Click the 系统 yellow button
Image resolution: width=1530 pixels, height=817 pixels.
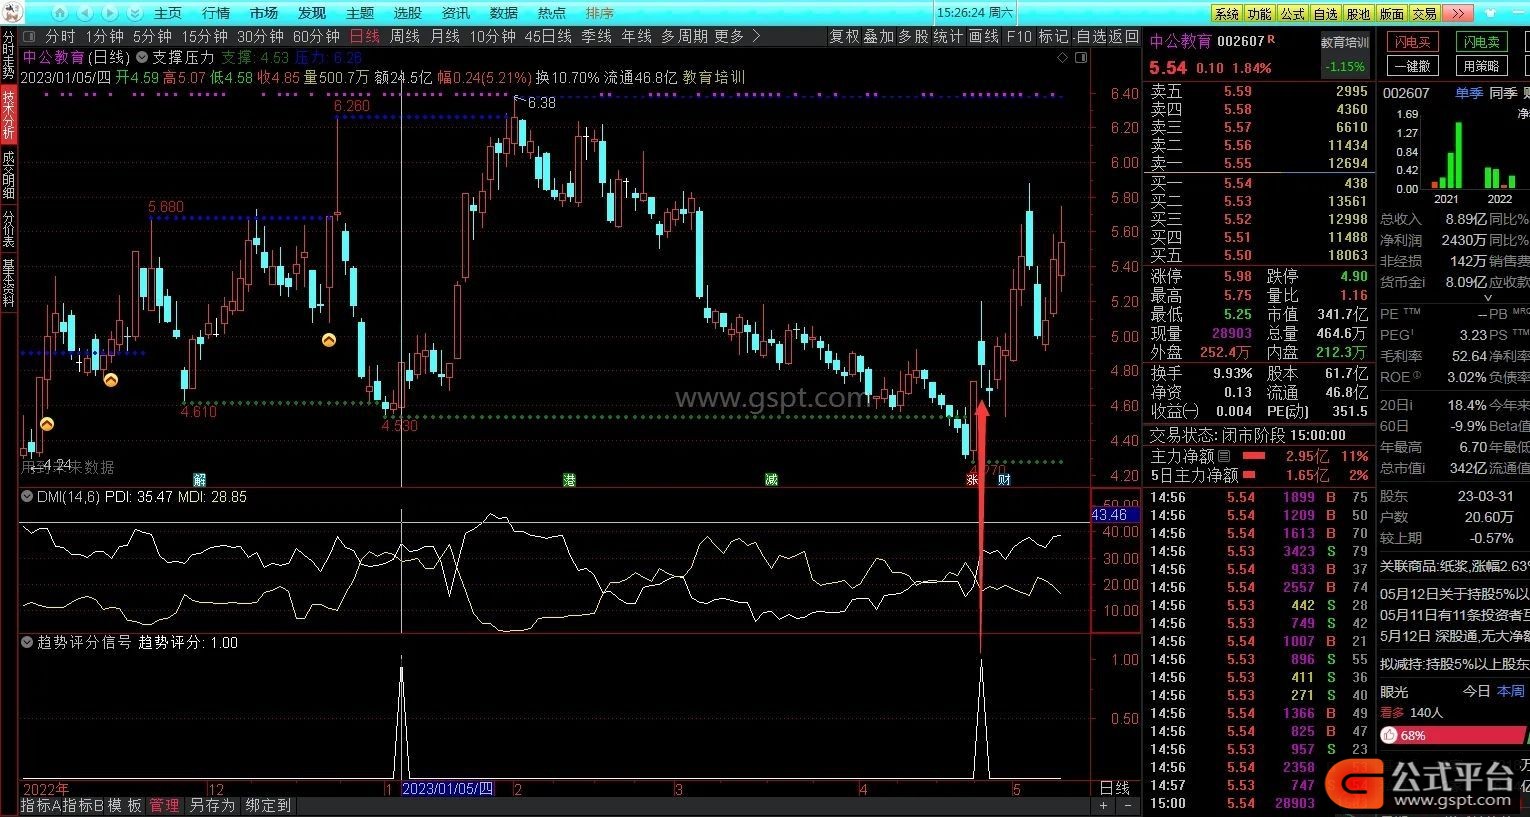1226,14
